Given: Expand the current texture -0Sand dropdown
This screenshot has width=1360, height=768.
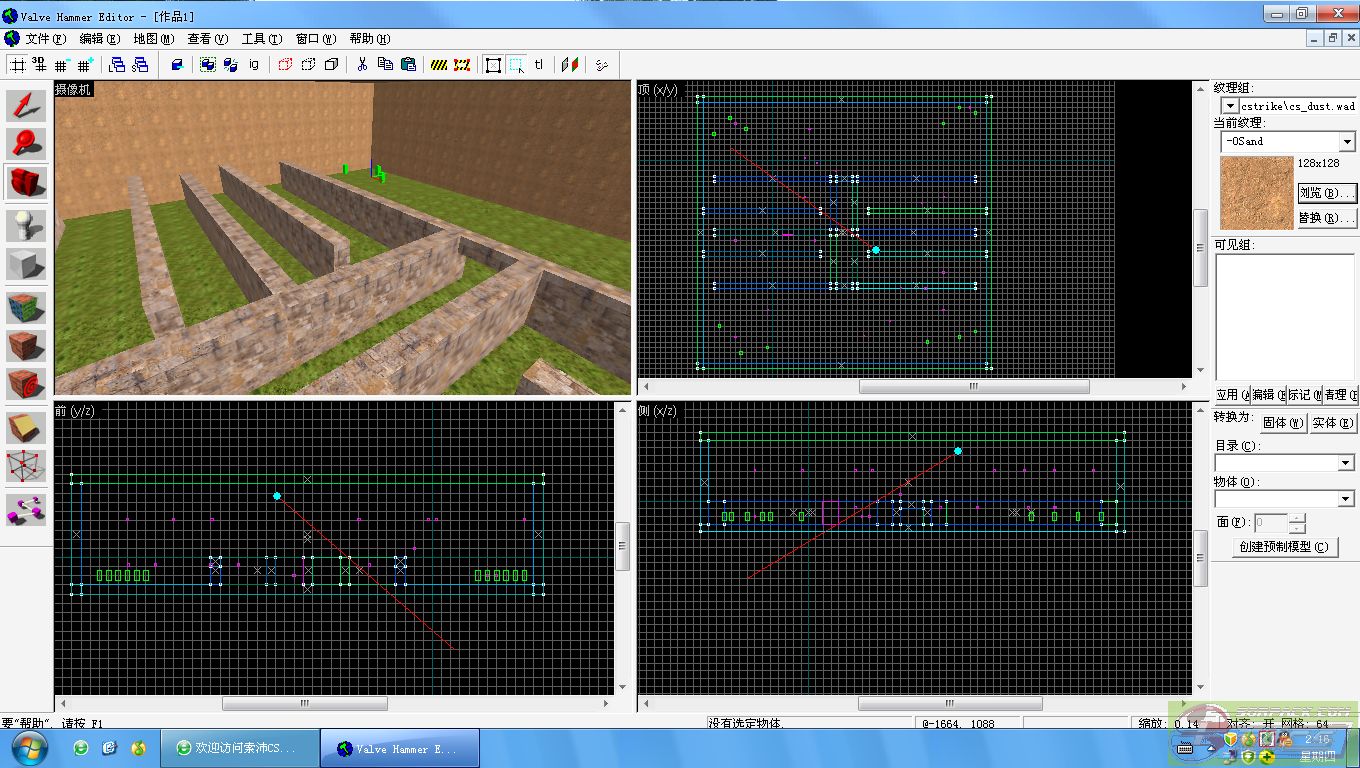Looking at the screenshot, I should [x=1346, y=142].
